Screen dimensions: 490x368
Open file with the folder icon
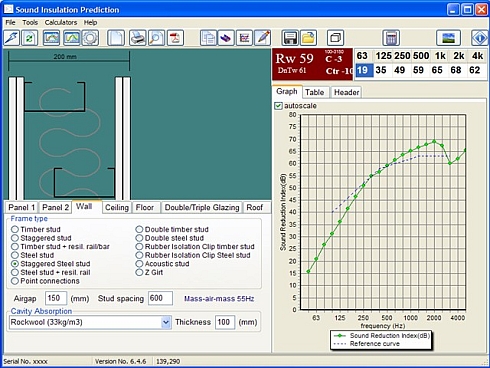tap(308, 38)
